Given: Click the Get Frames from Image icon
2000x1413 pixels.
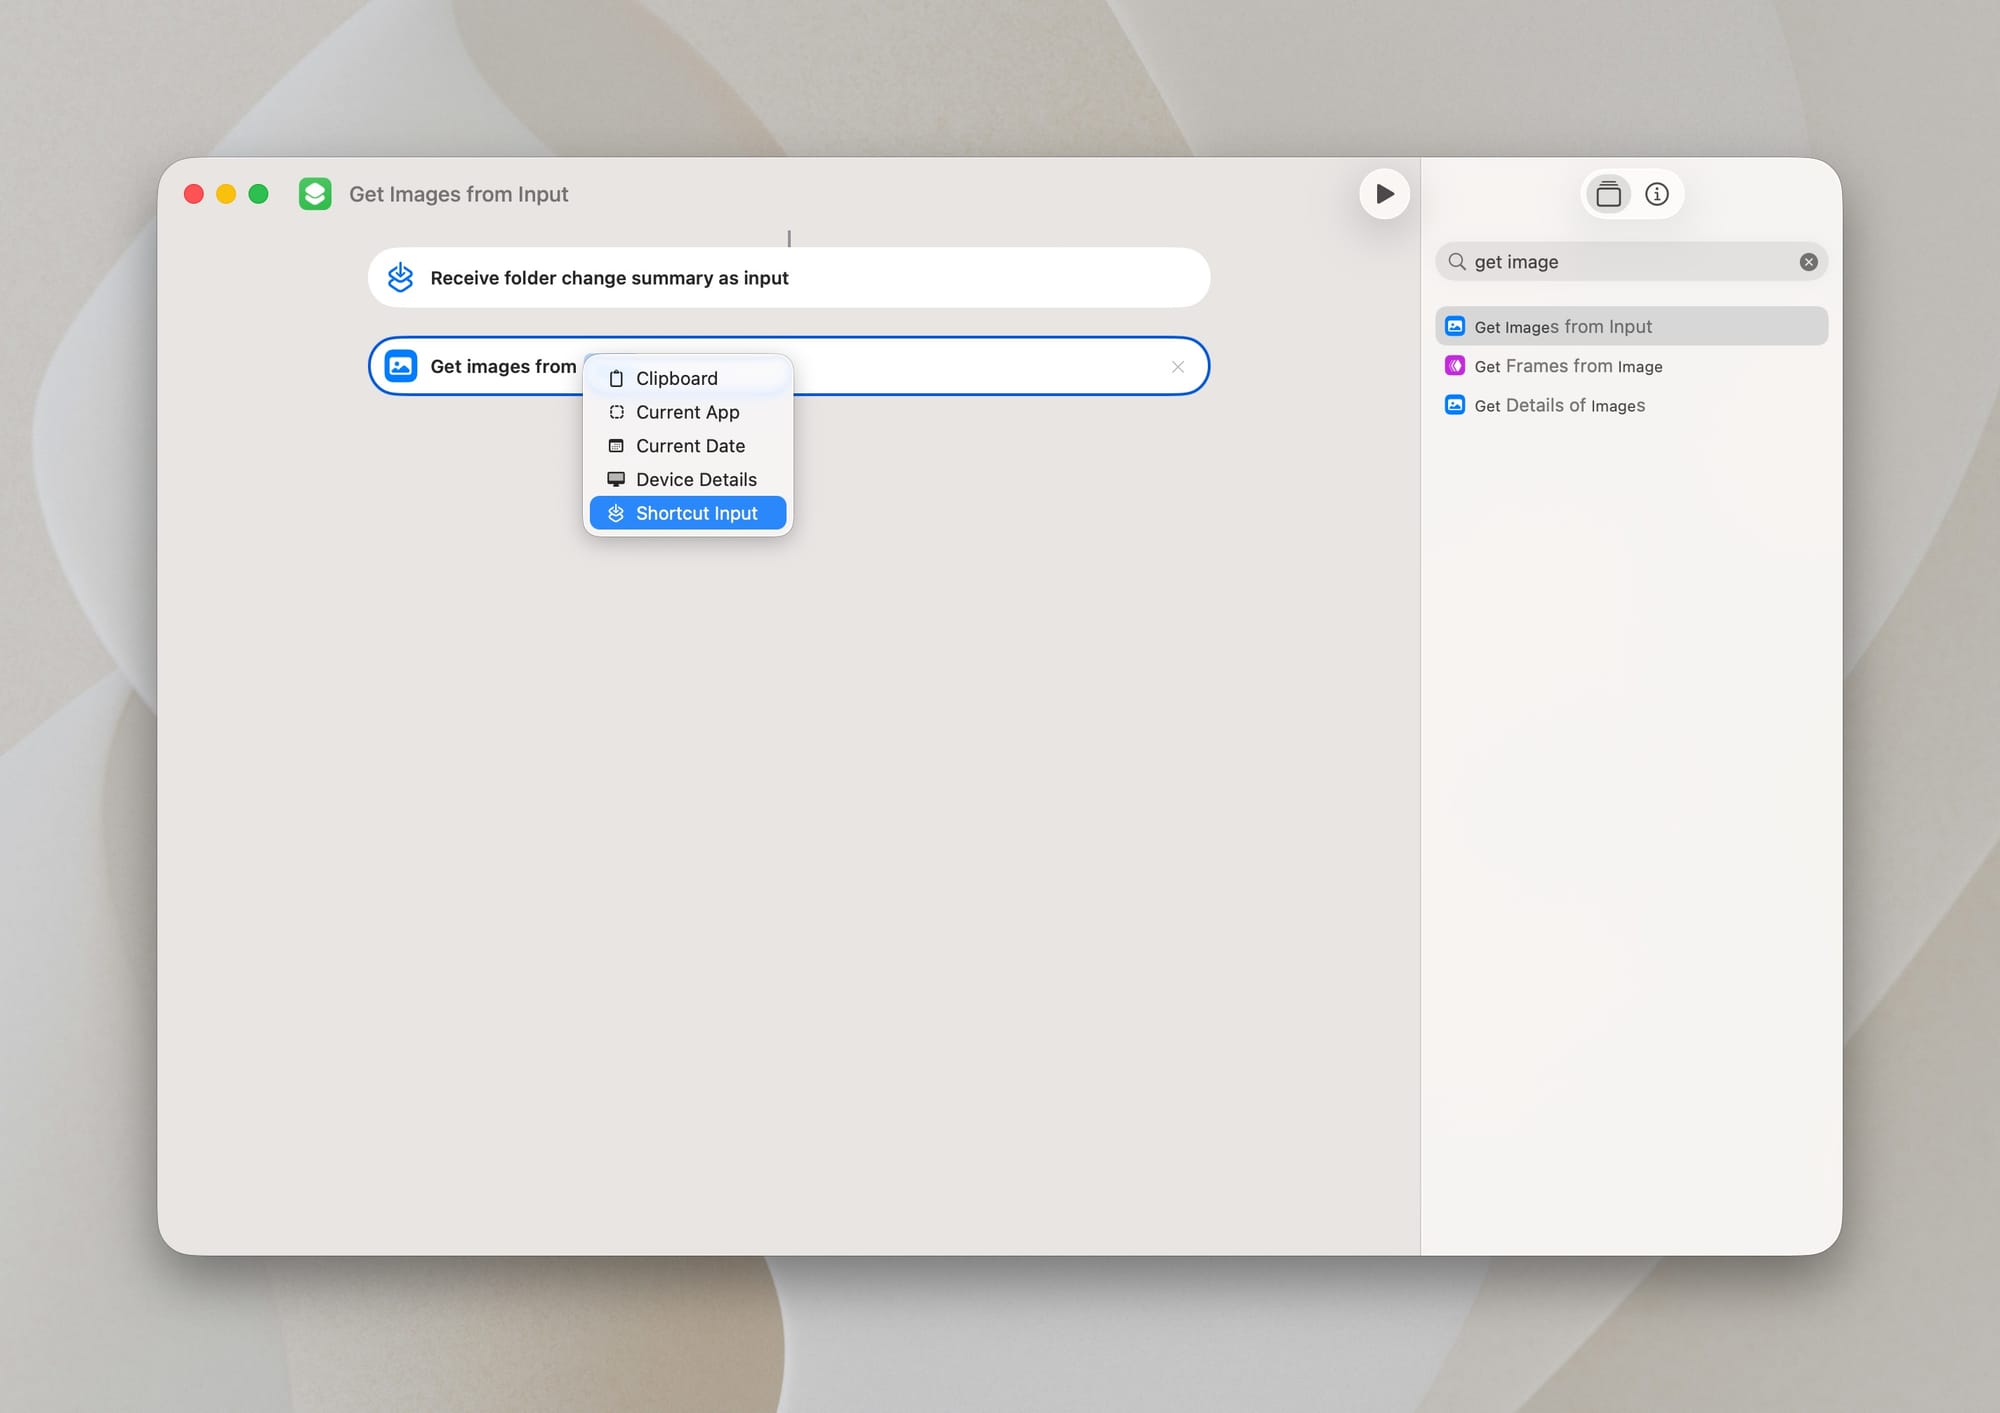Looking at the screenshot, I should [1455, 366].
